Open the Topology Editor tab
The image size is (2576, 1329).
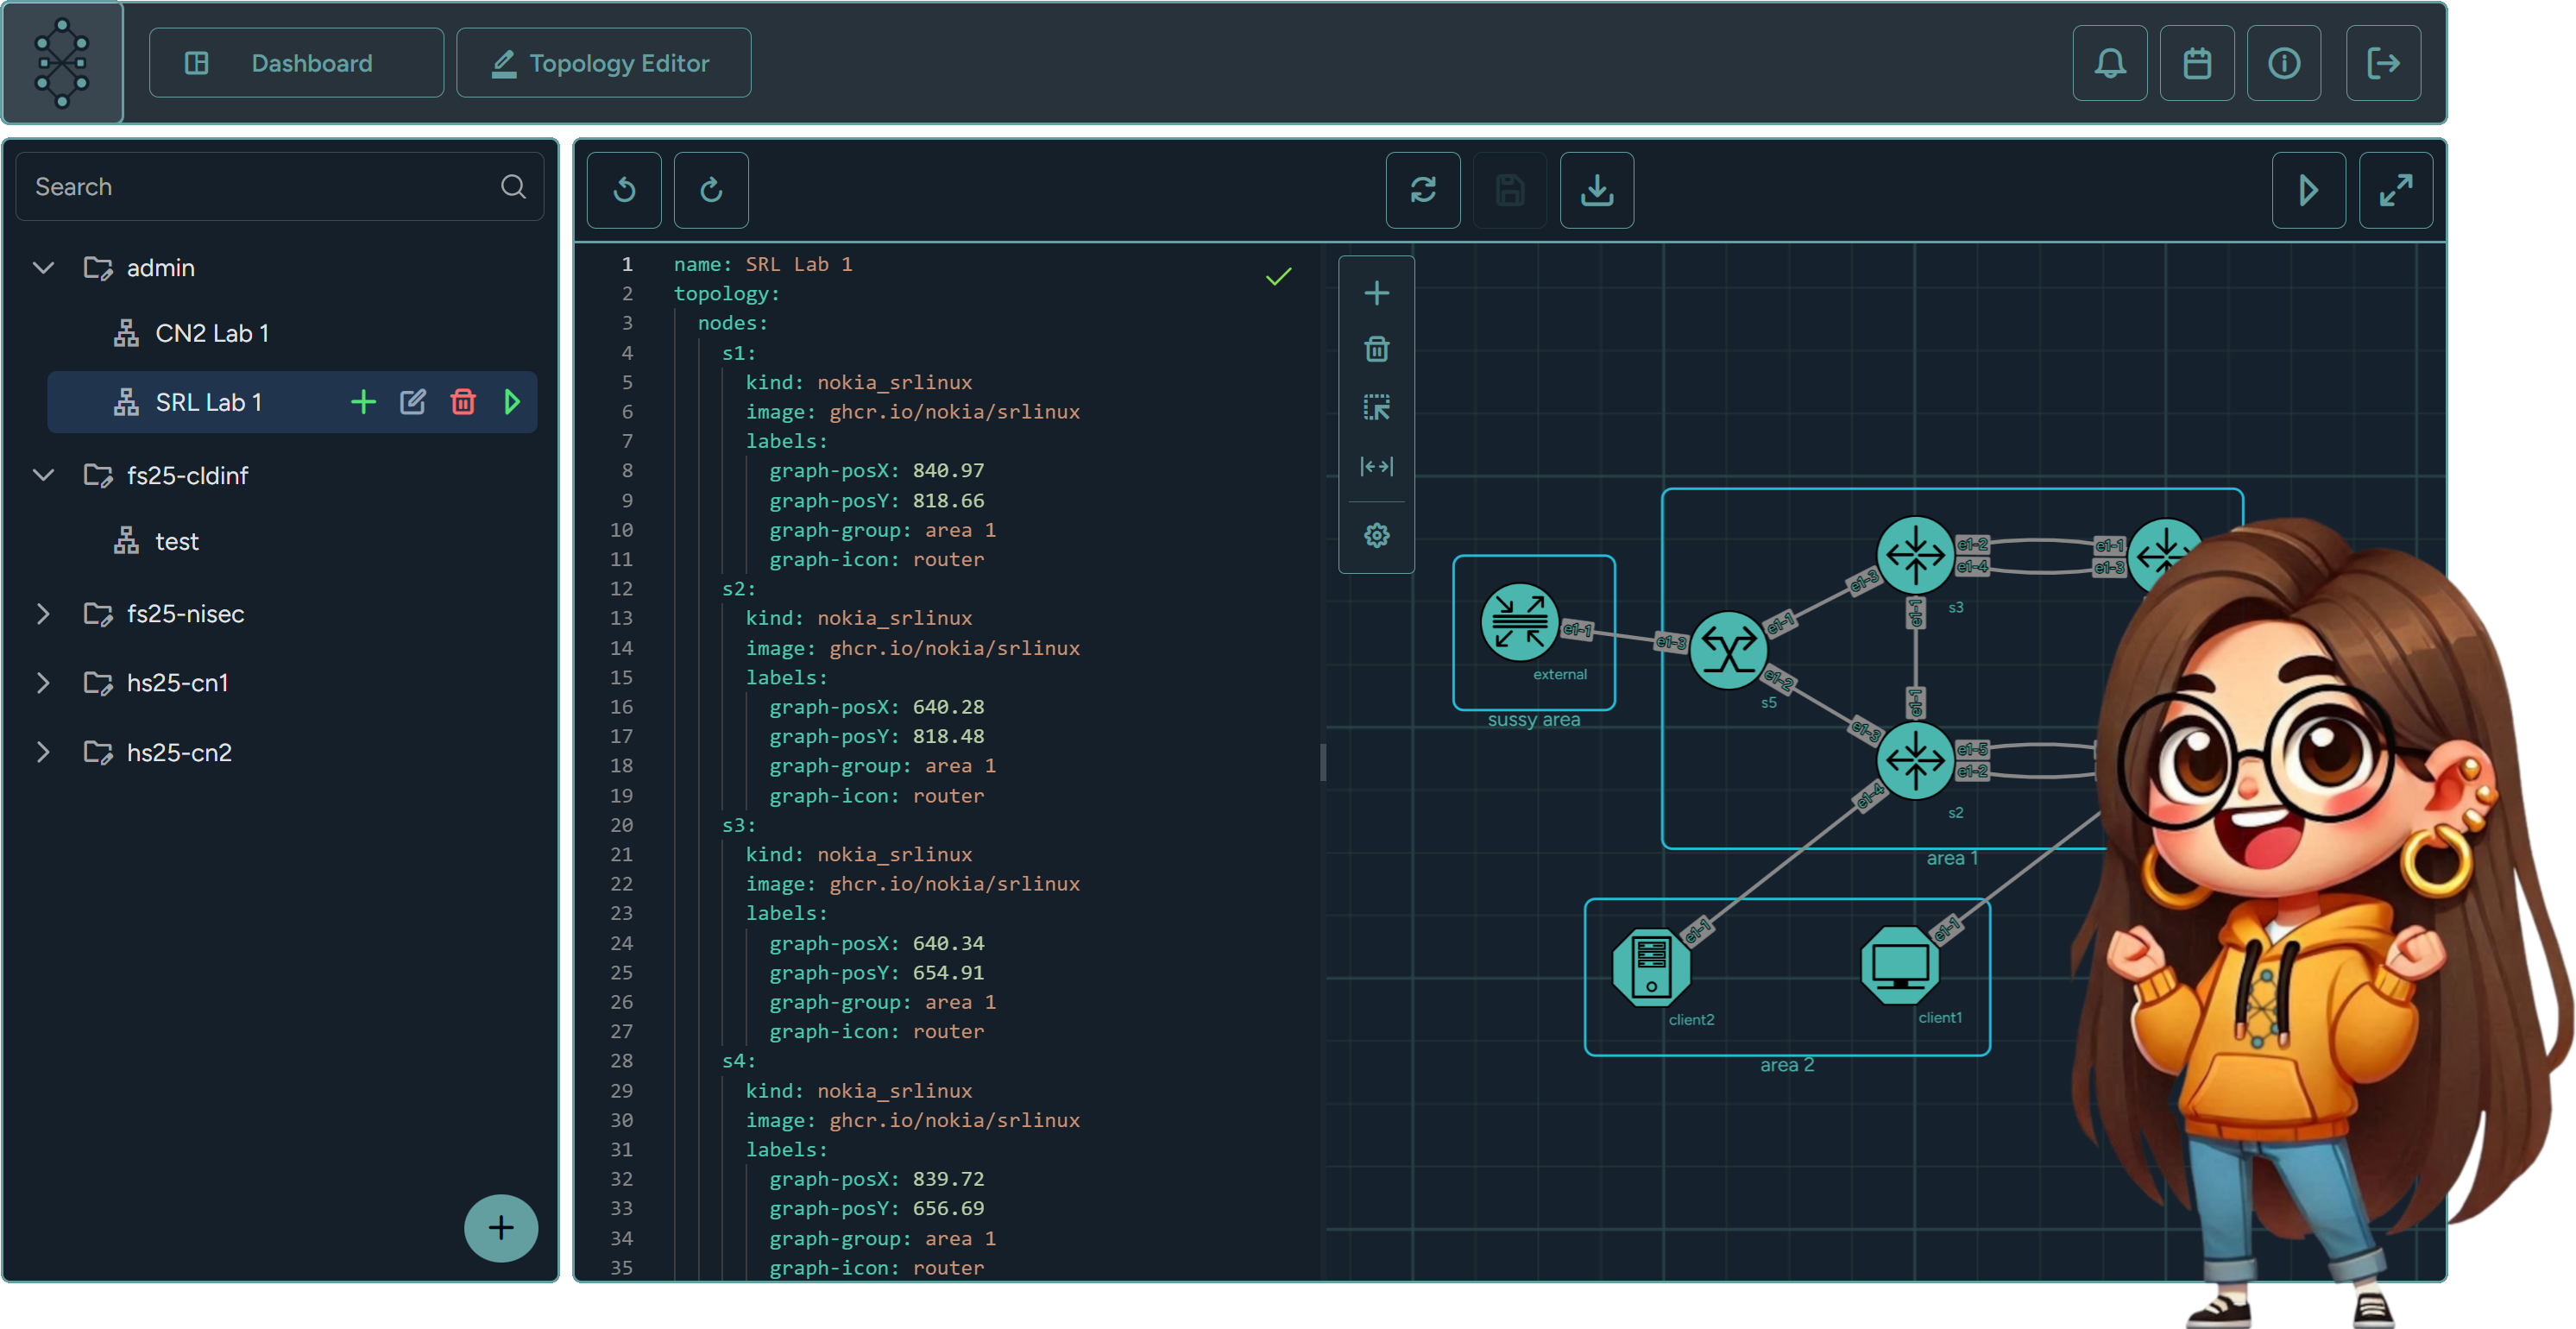point(603,62)
